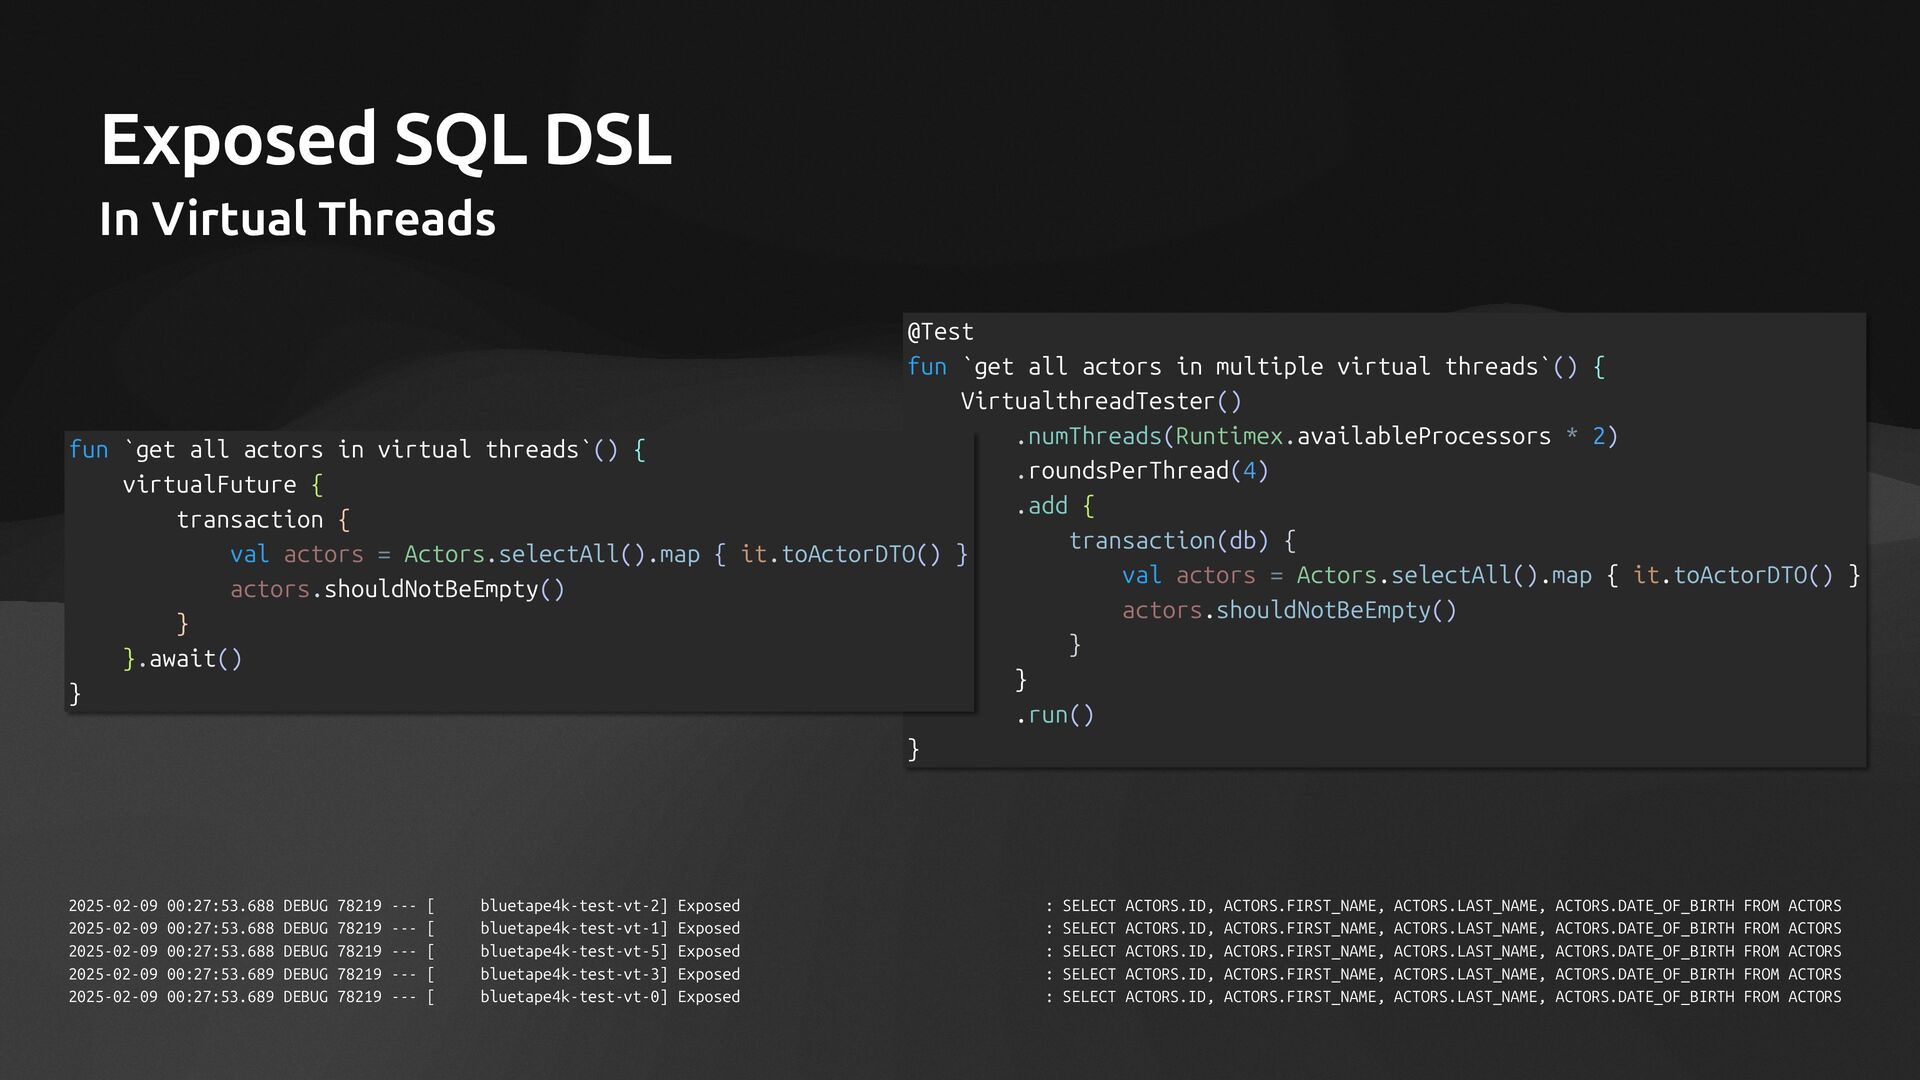This screenshot has width=1920, height=1080.
Task: Click log line for thread bluetape4k-test-vt-2
Action: pyautogui.click(x=573, y=906)
